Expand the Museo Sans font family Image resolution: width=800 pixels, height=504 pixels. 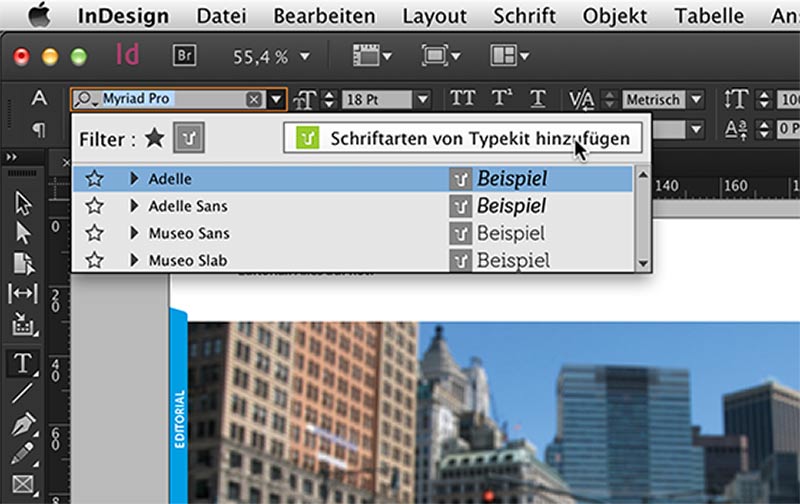pyautogui.click(x=134, y=233)
